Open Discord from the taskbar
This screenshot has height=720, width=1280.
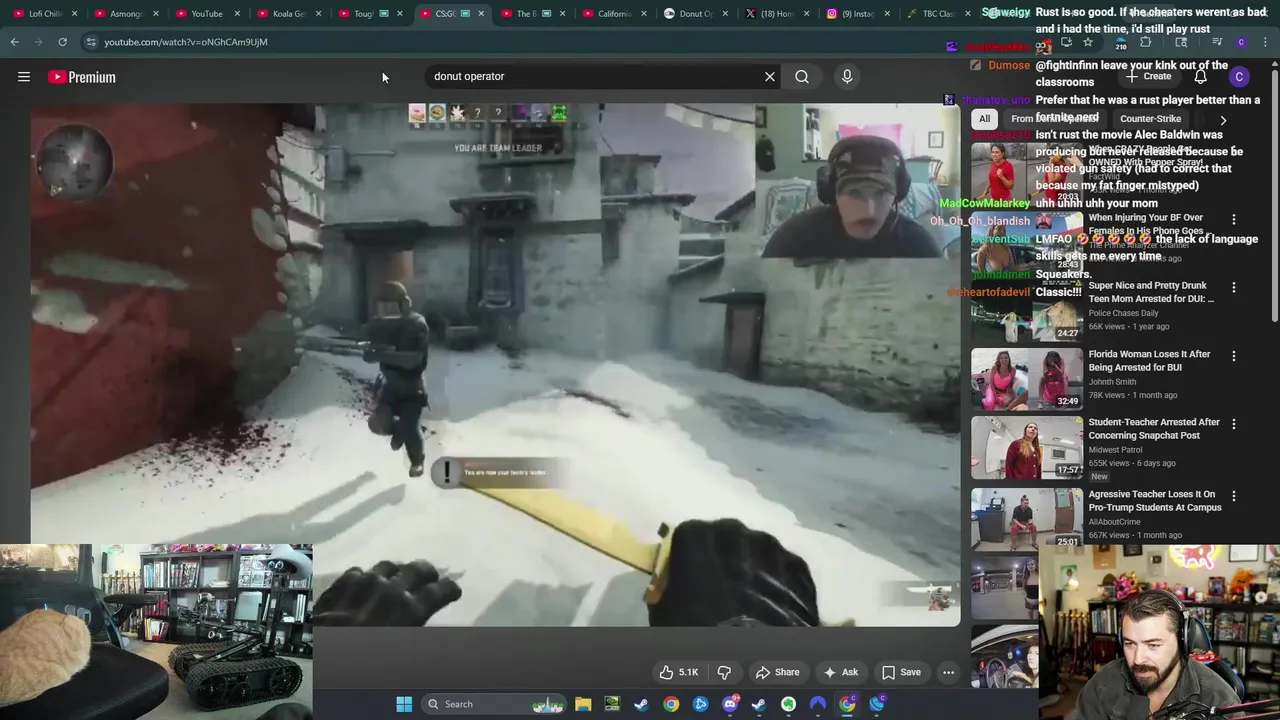coord(730,704)
